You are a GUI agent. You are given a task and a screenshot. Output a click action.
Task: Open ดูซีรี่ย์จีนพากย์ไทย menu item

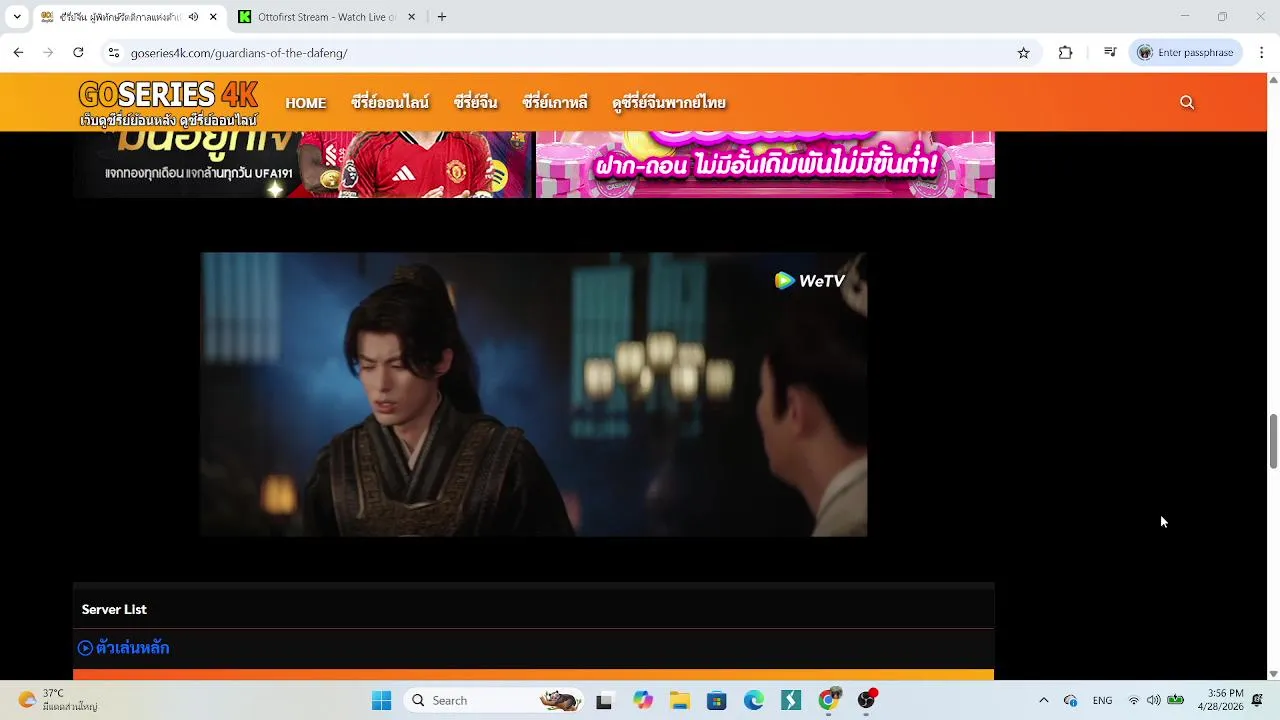pyautogui.click(x=669, y=103)
